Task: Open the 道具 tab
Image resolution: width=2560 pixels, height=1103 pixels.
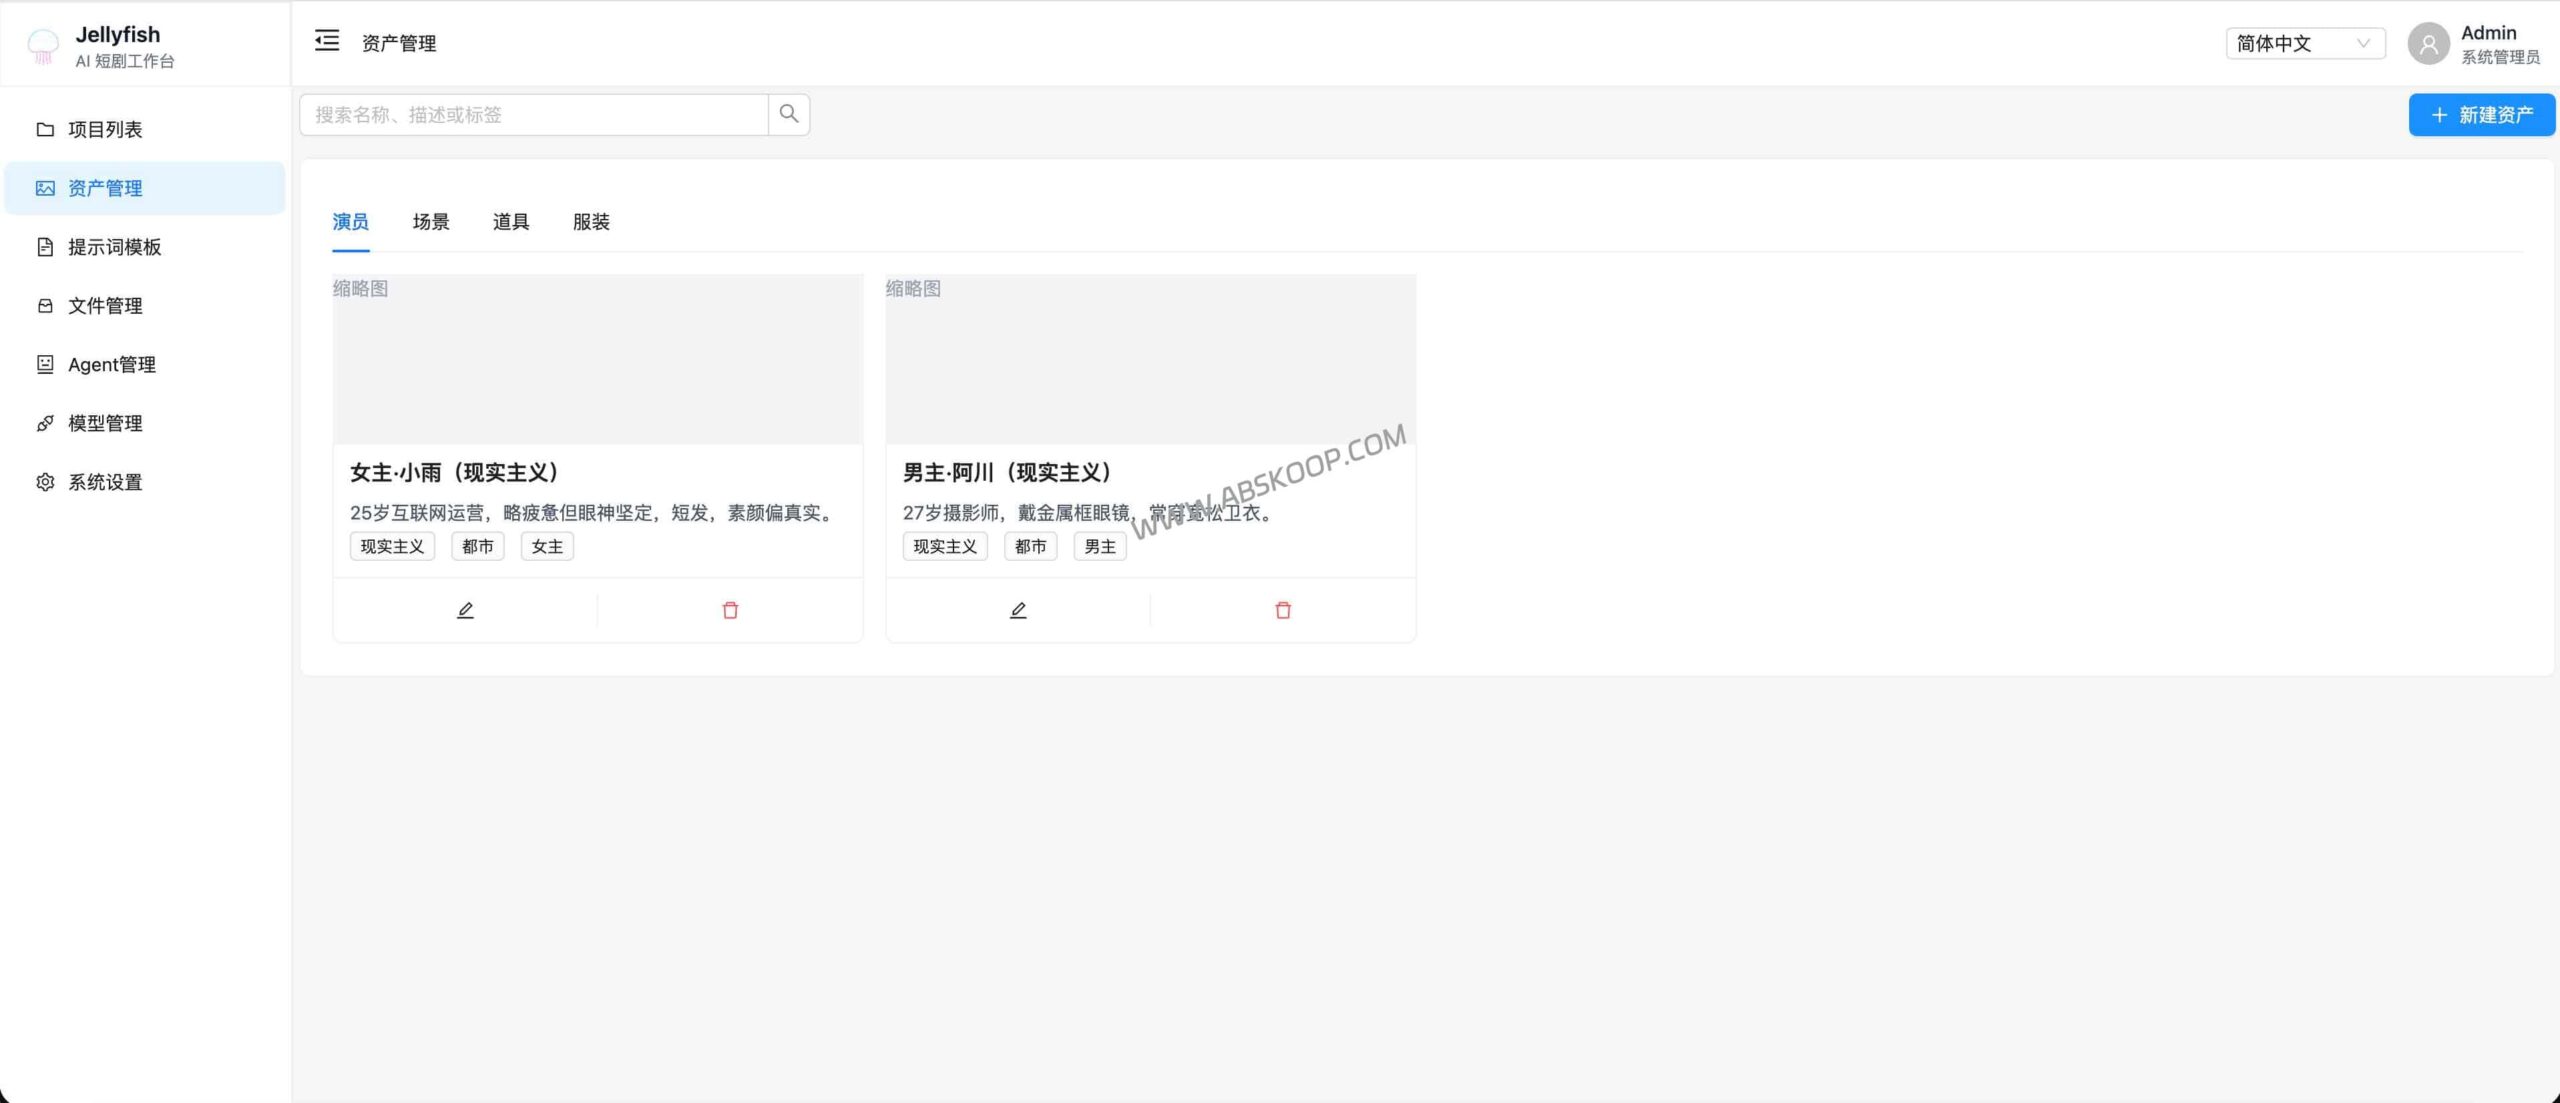Action: [511, 222]
